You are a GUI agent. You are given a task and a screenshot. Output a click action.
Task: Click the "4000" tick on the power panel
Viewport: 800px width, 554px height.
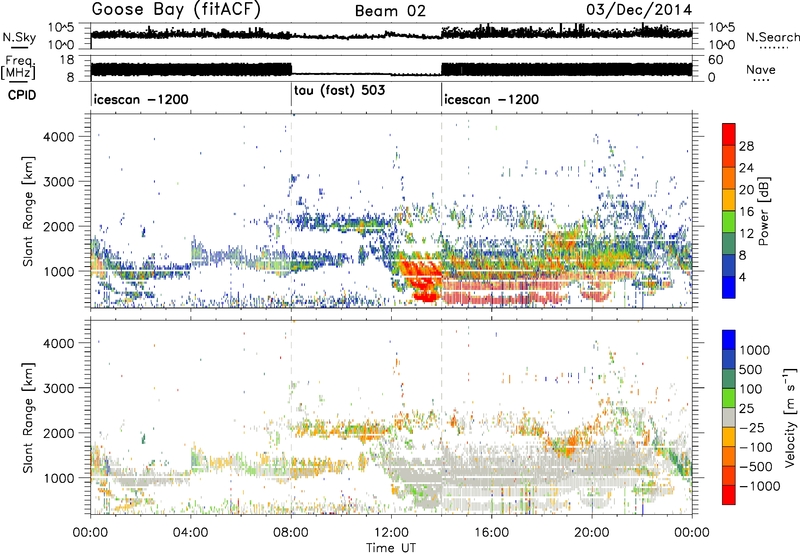(x=58, y=137)
